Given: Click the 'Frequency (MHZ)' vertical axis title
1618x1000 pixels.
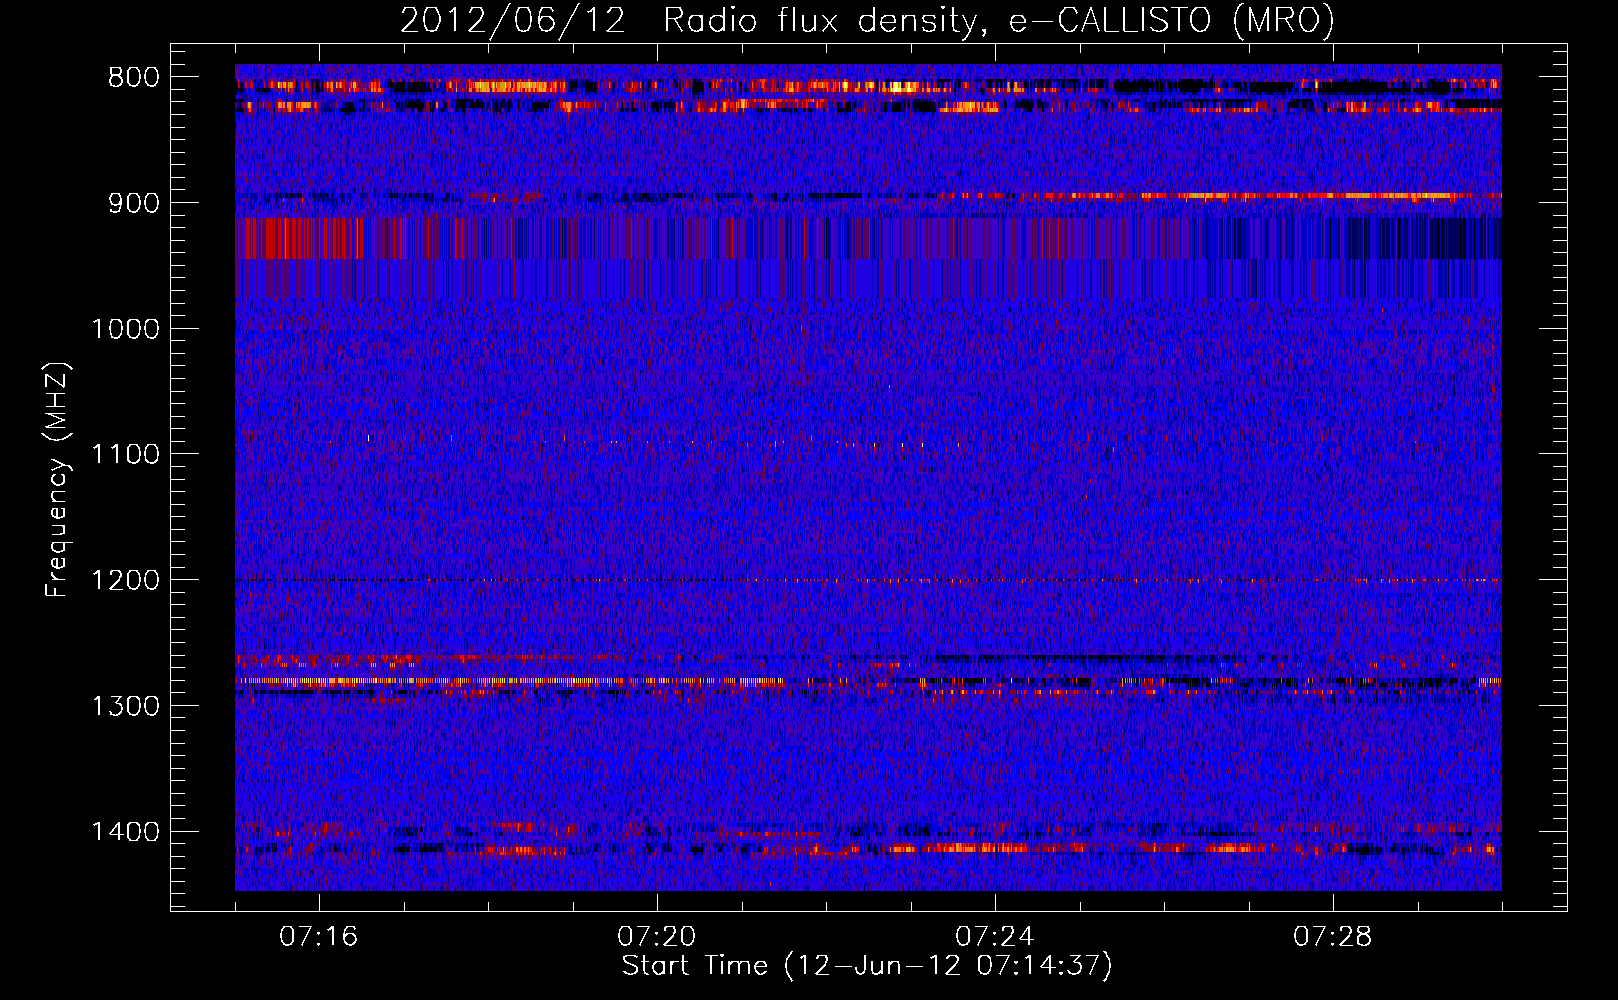Looking at the screenshot, I should tap(58, 480).
